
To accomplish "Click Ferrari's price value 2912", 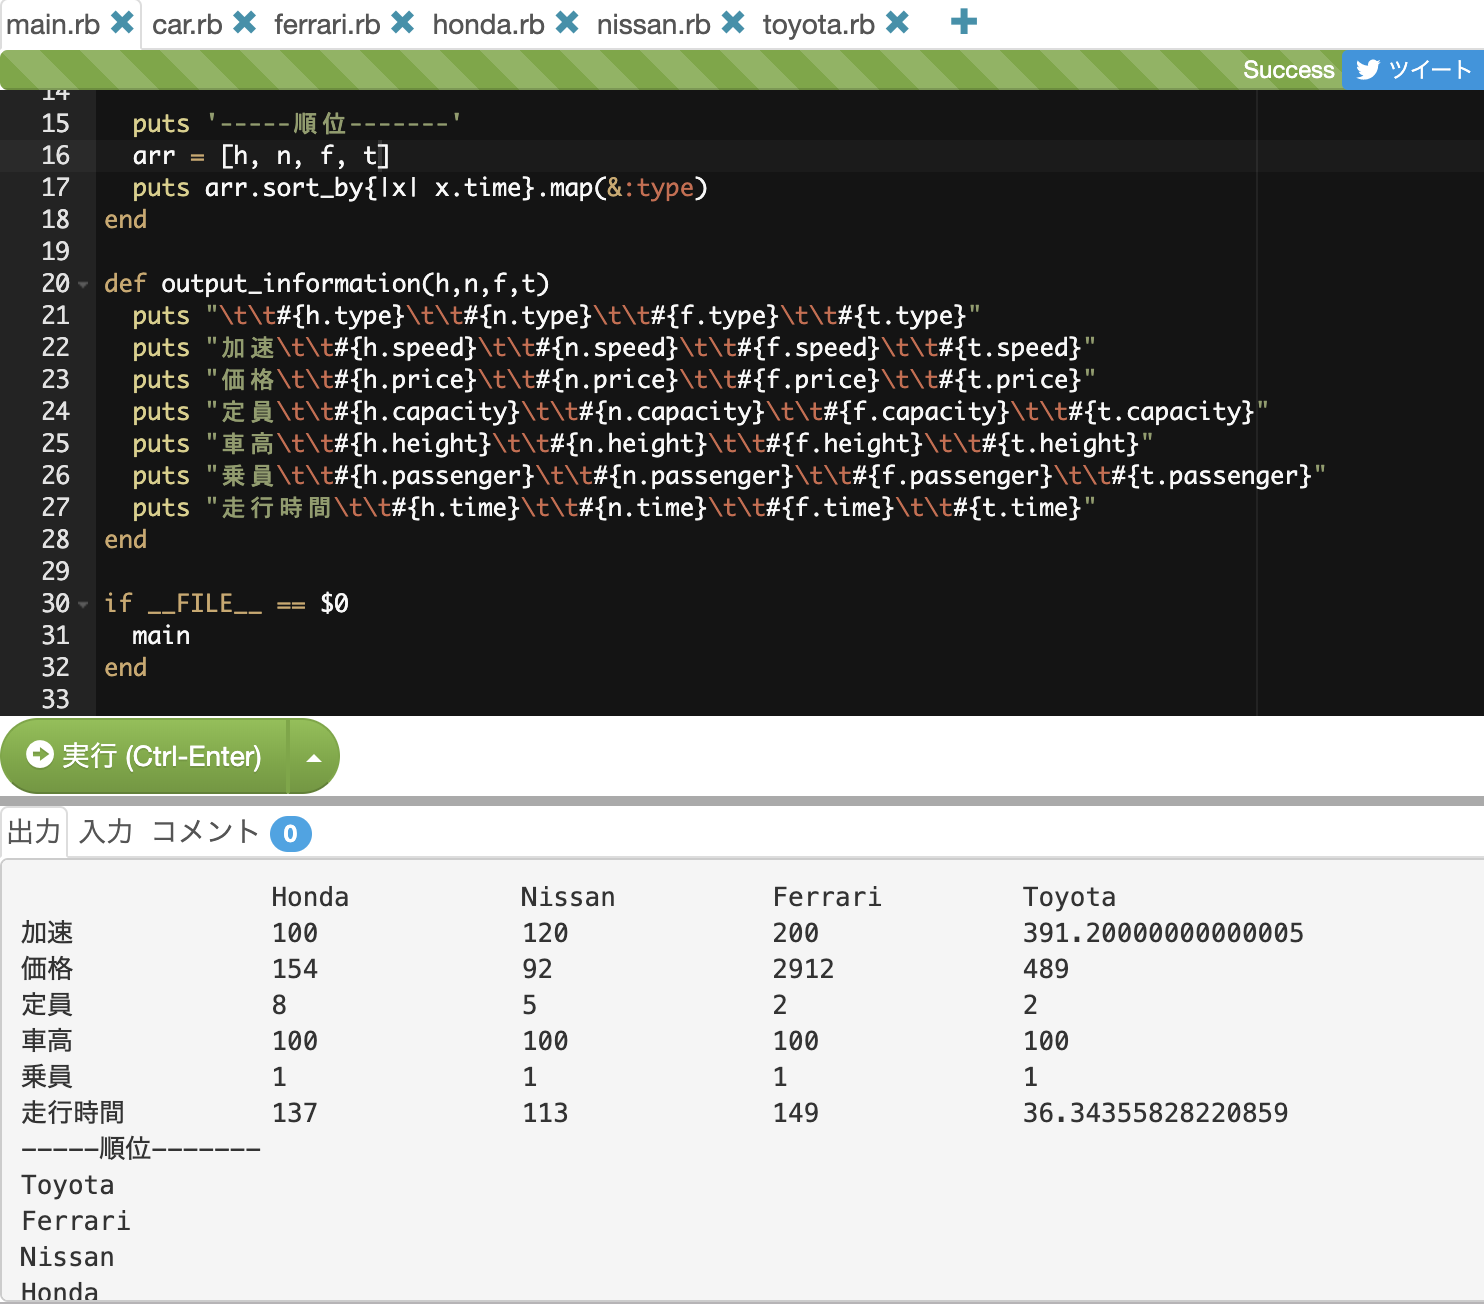I will click(803, 969).
